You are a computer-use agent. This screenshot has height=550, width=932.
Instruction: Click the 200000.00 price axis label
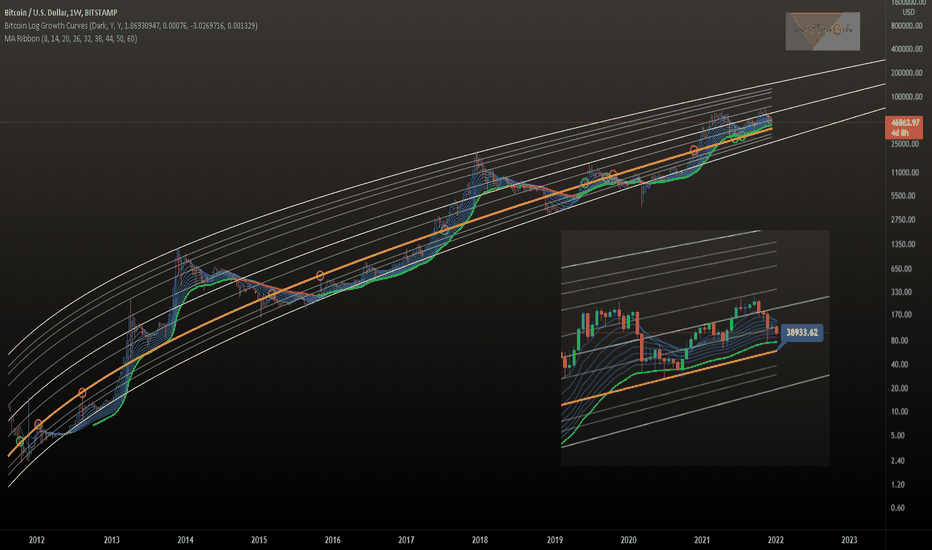click(906, 73)
